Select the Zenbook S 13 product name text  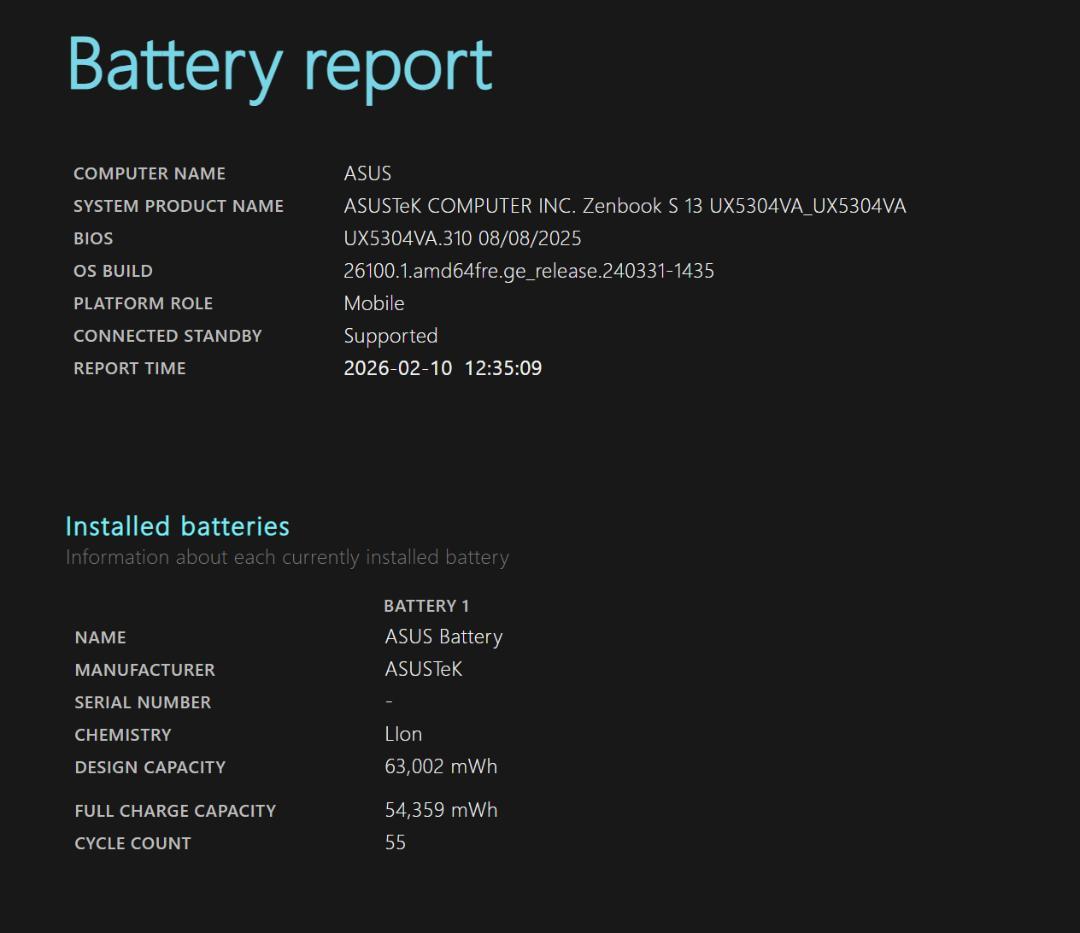point(624,206)
